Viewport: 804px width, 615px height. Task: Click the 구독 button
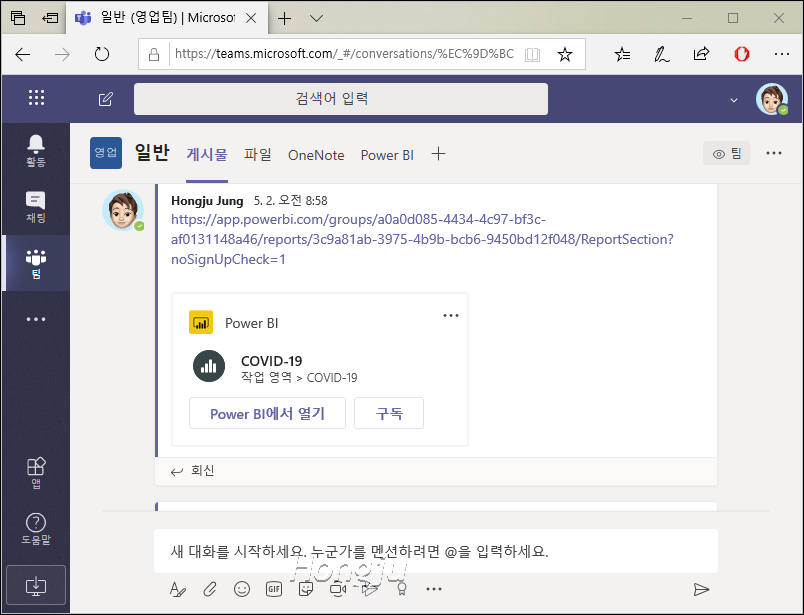pyautogui.click(x=389, y=413)
